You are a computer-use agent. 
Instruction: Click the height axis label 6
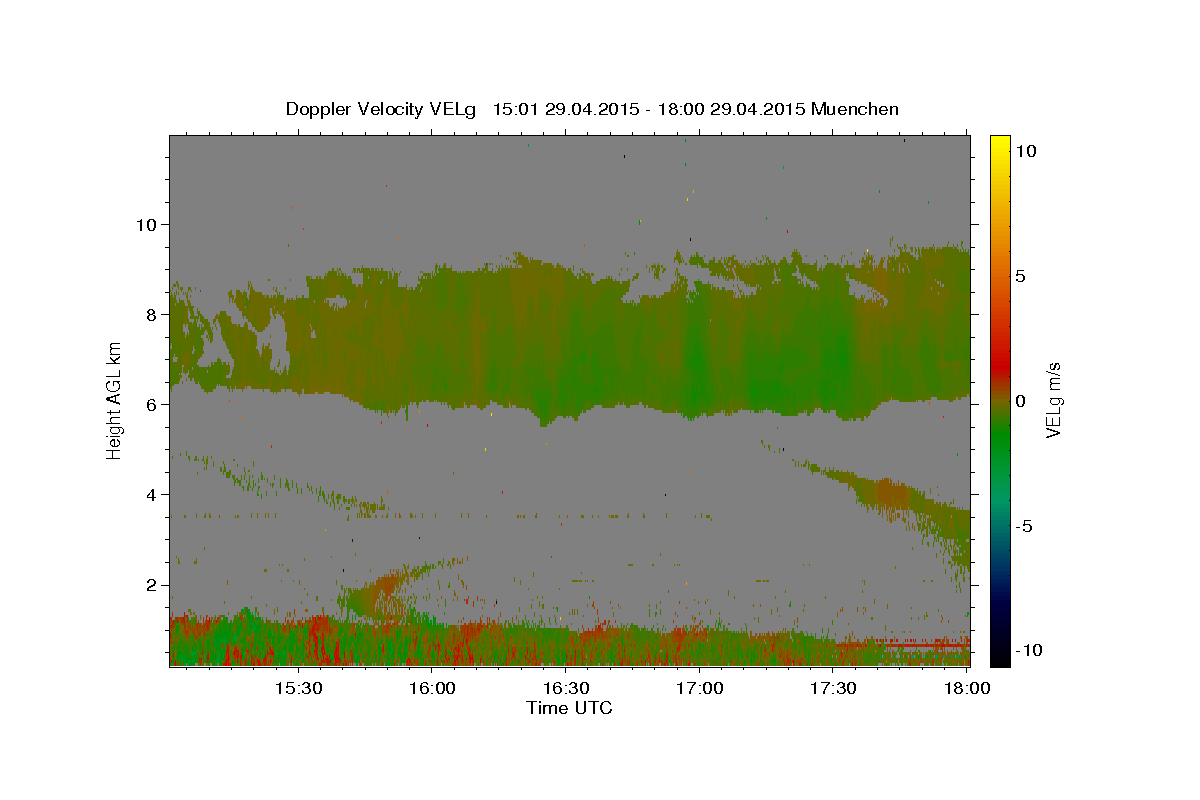[x=154, y=404]
